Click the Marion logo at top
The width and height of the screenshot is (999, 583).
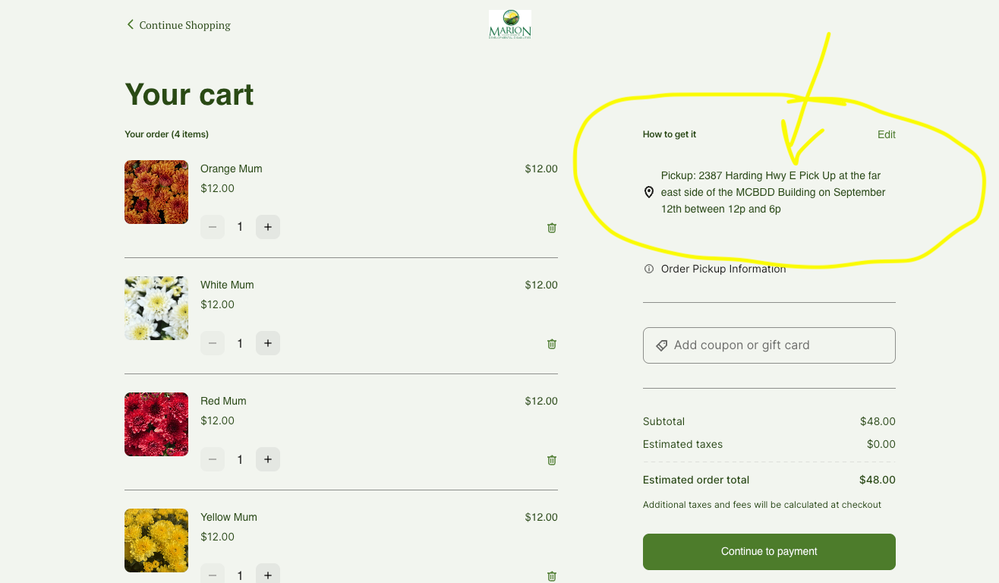pos(510,25)
